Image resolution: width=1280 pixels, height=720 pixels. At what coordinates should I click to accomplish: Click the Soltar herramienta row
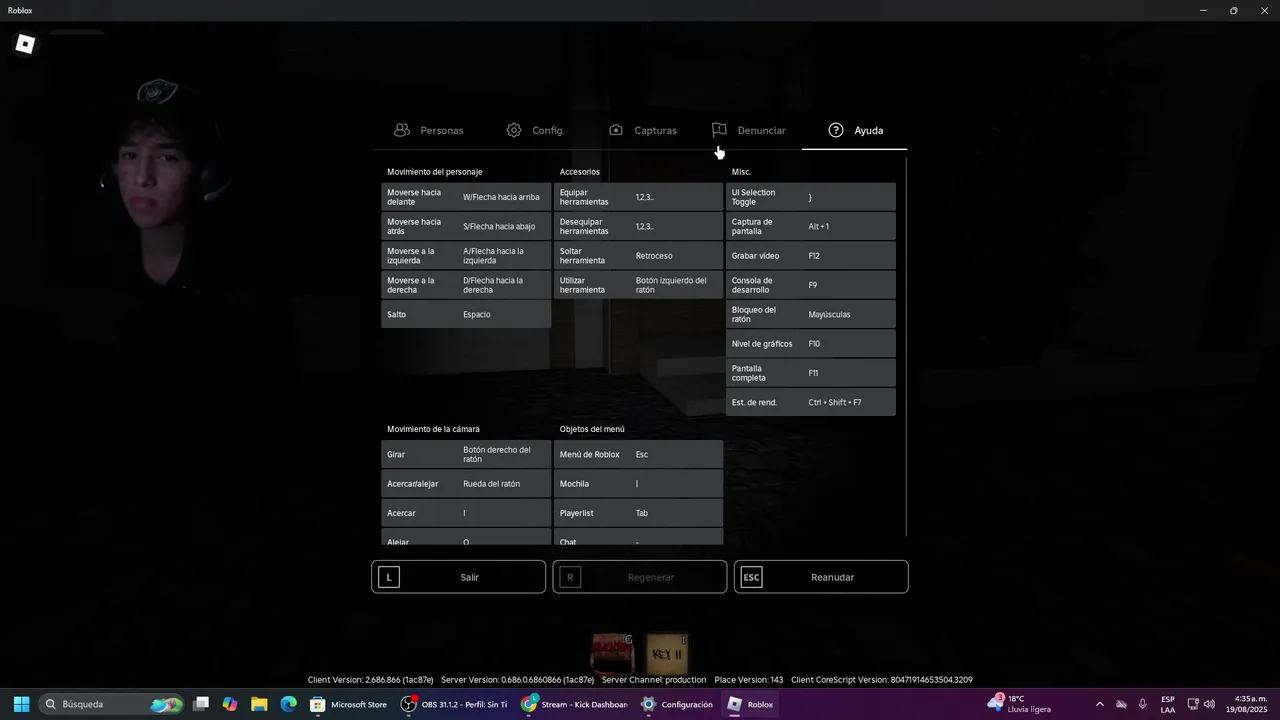point(638,256)
